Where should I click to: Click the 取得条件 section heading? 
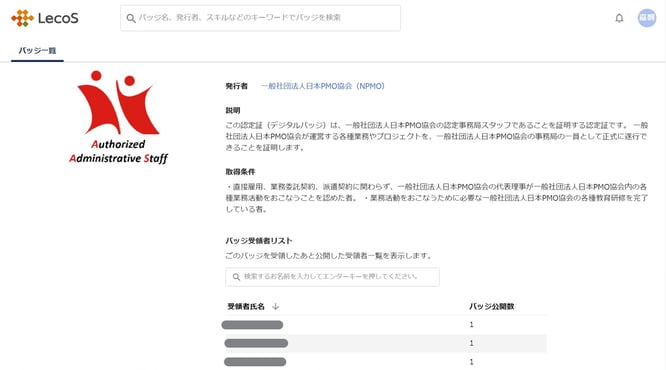pyautogui.click(x=240, y=172)
